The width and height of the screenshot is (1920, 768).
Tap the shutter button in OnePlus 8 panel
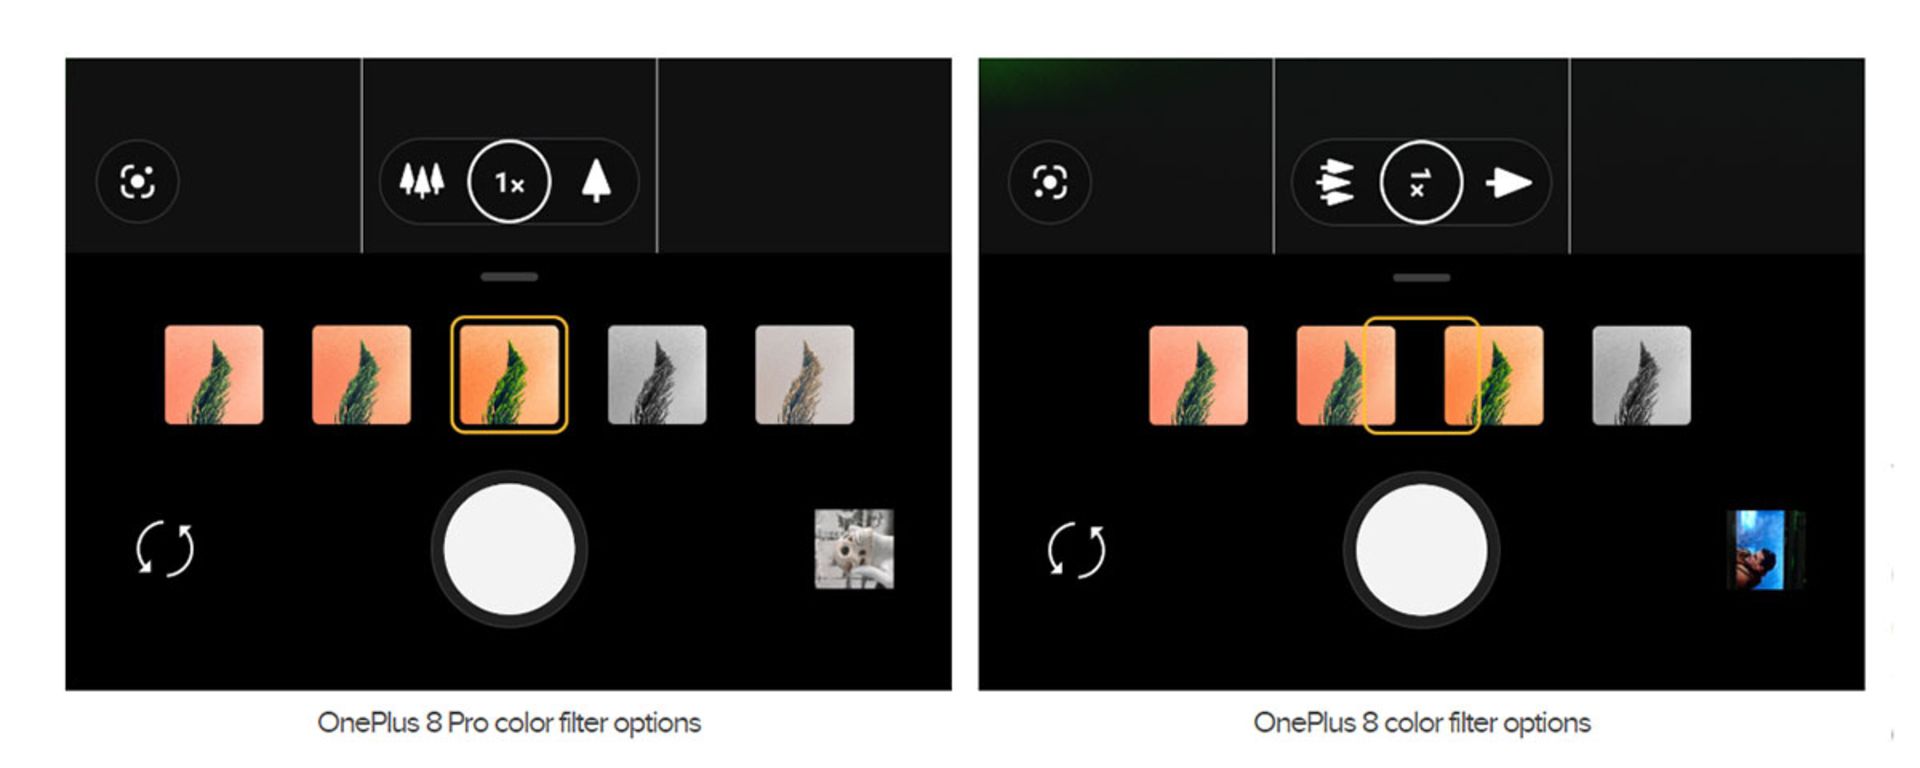(1421, 550)
